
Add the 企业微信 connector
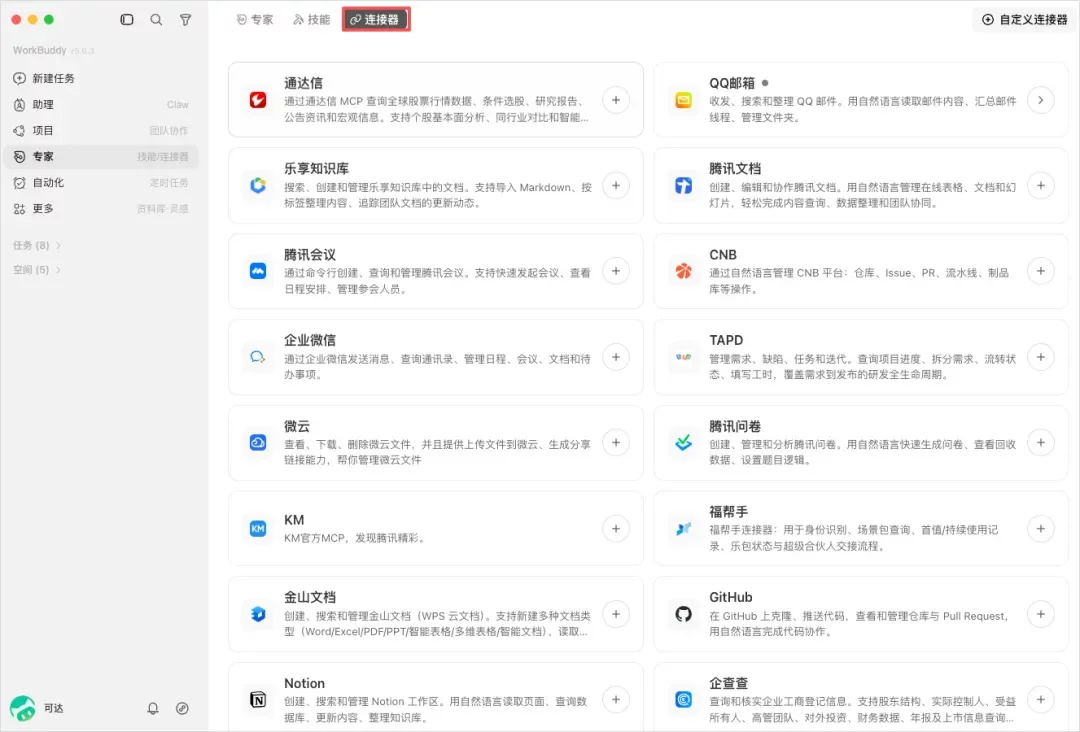[616, 357]
